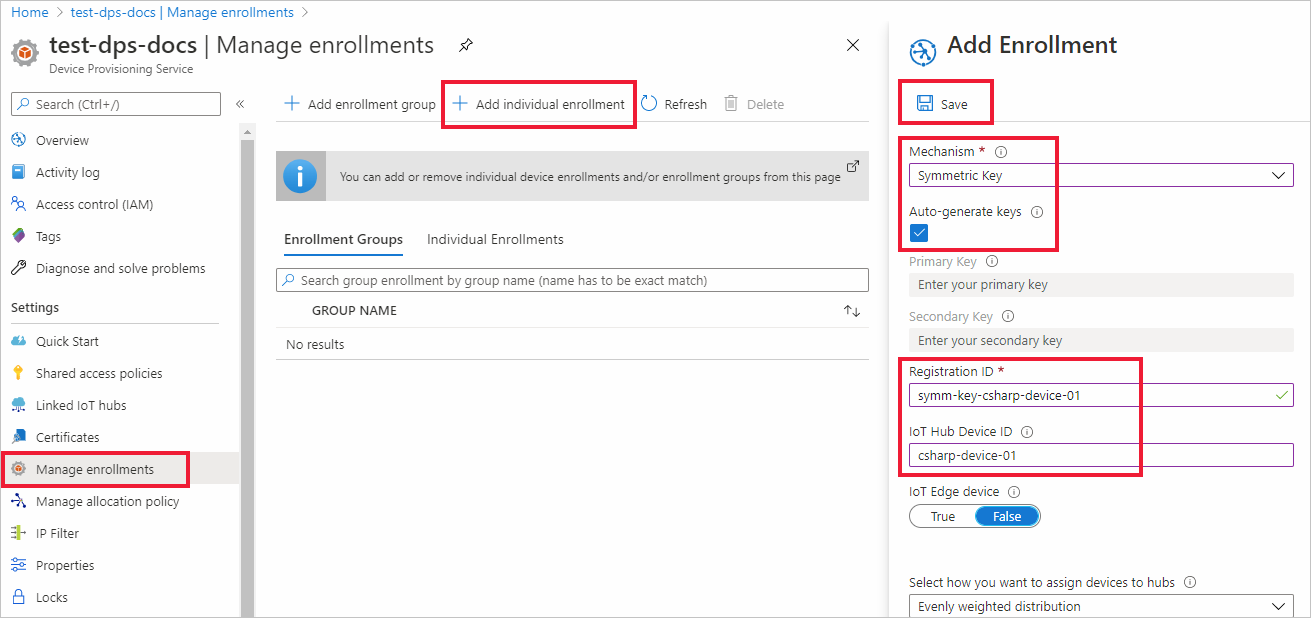Select the Enrollment Groups tab

point(343,240)
